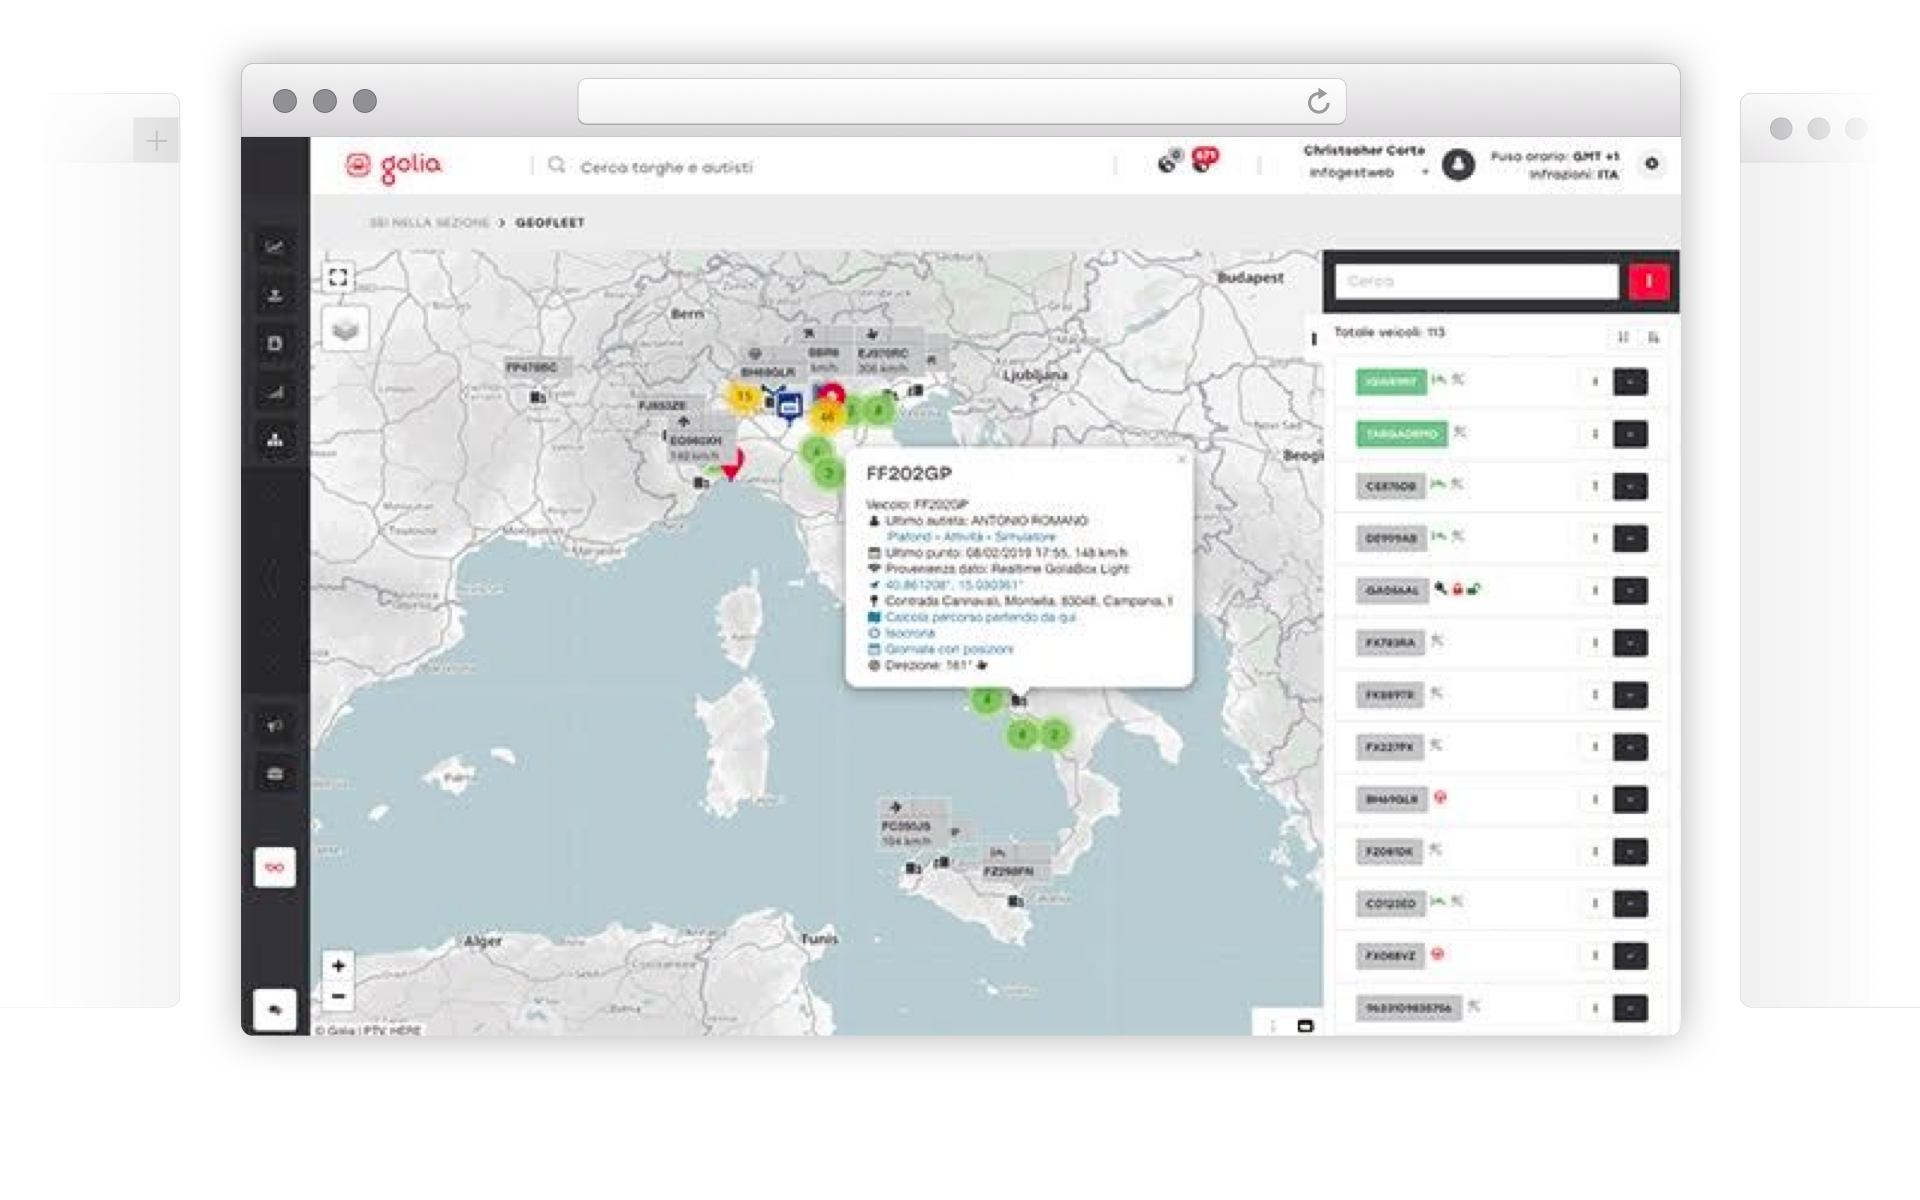The width and height of the screenshot is (1920, 1200).
Task: Click the Isocrona link in popup
Action: 910,633
